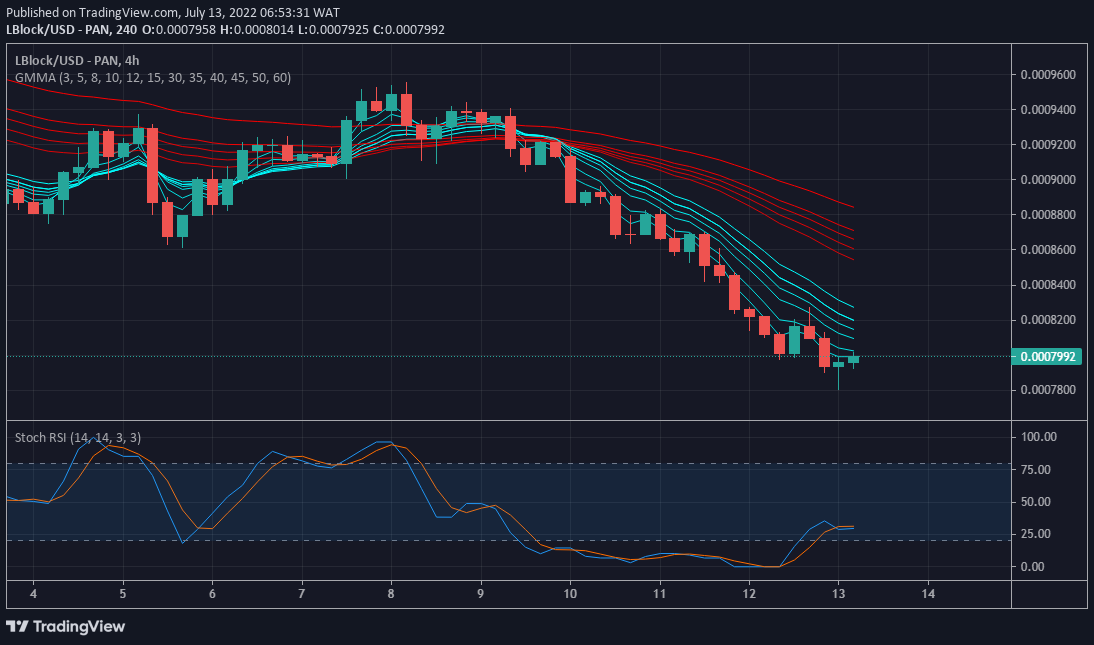The image size is (1094, 645).
Task: Click the LBlock/USD - PAN, 4h chart title
Action: point(77,61)
